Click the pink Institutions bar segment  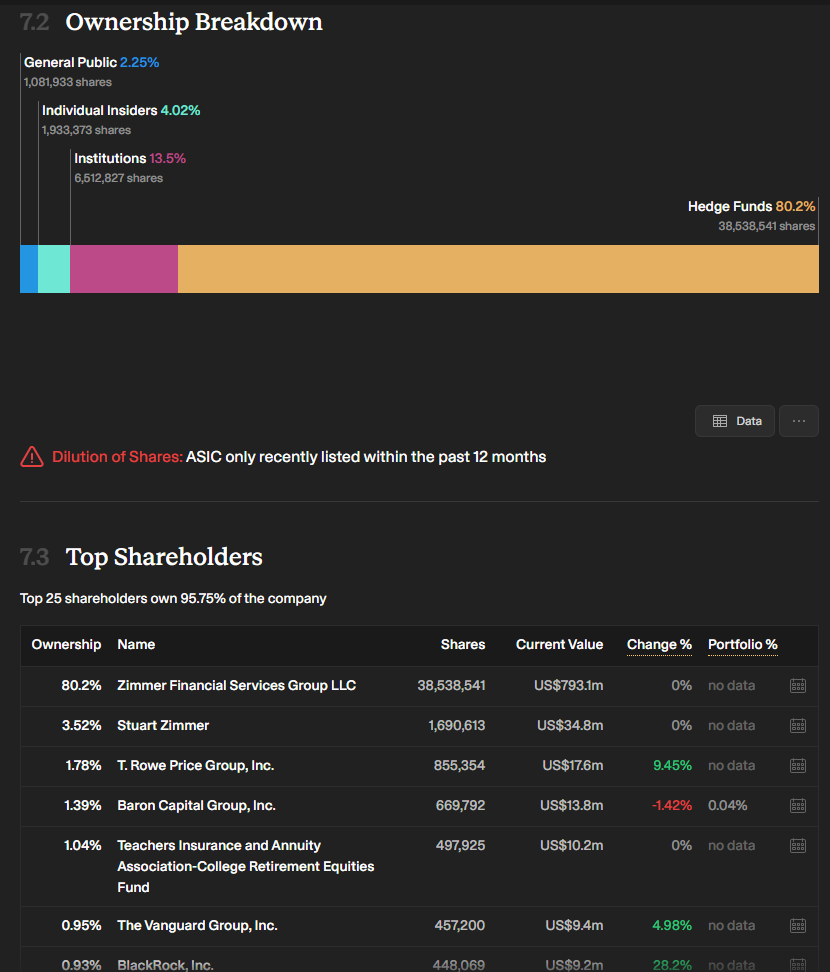[x=124, y=269]
